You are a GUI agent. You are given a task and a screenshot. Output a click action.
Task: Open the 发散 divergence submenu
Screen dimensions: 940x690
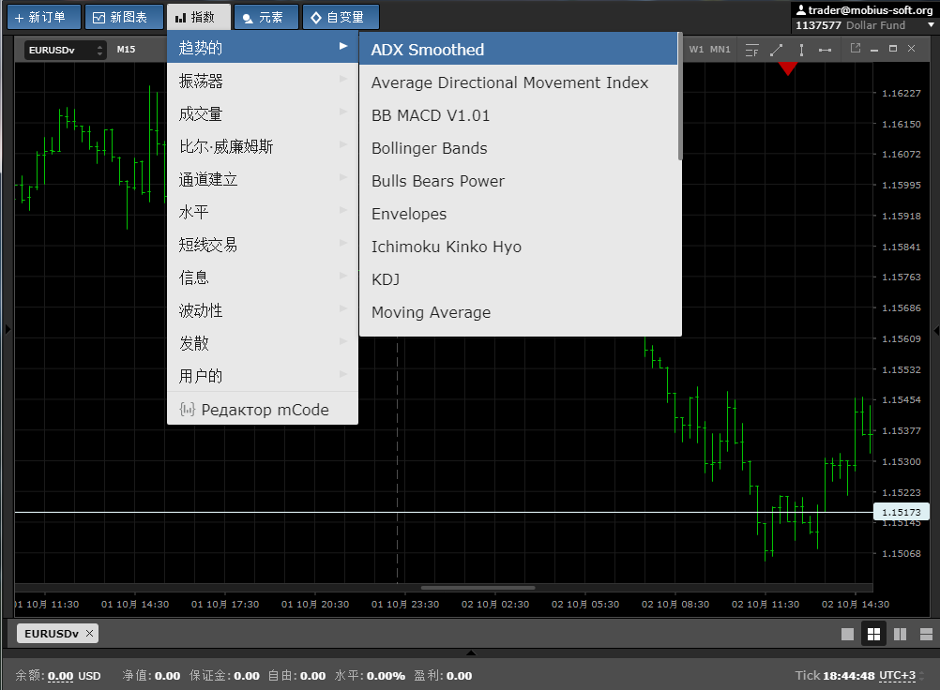[263, 343]
